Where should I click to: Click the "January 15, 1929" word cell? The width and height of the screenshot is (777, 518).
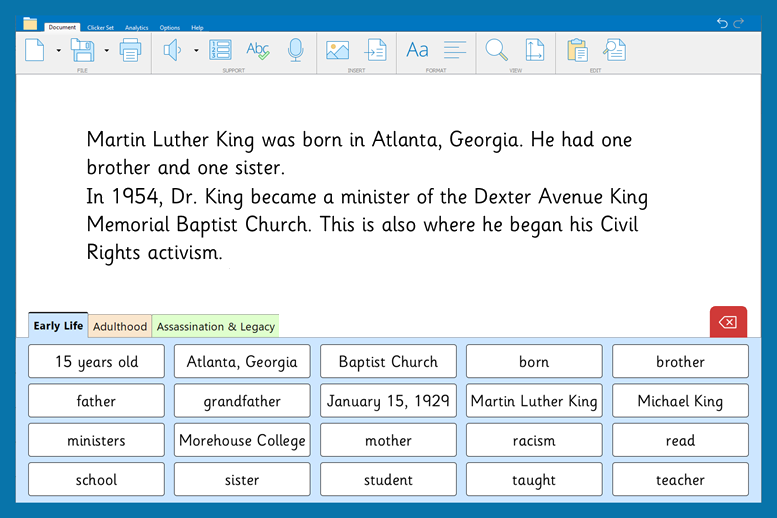(388, 401)
